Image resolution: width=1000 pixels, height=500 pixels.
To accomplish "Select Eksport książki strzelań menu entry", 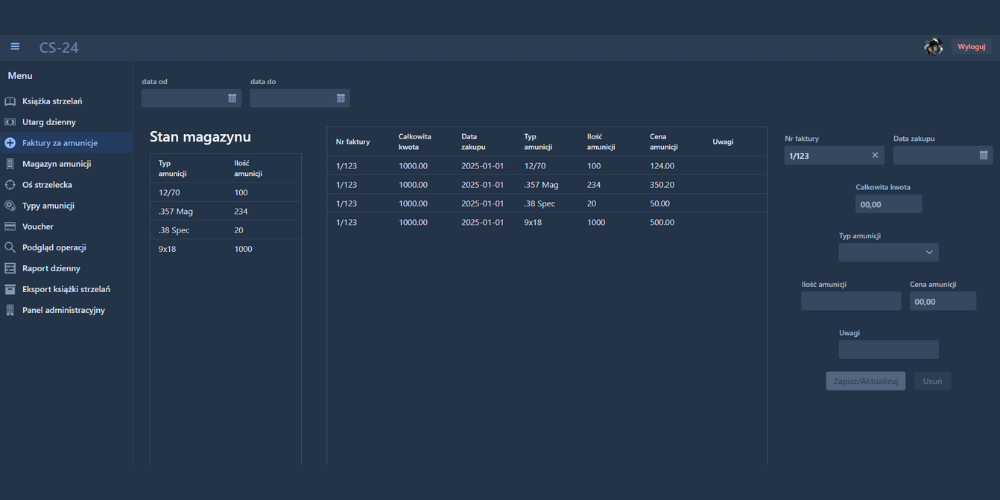I will pyautogui.click(x=66, y=290).
